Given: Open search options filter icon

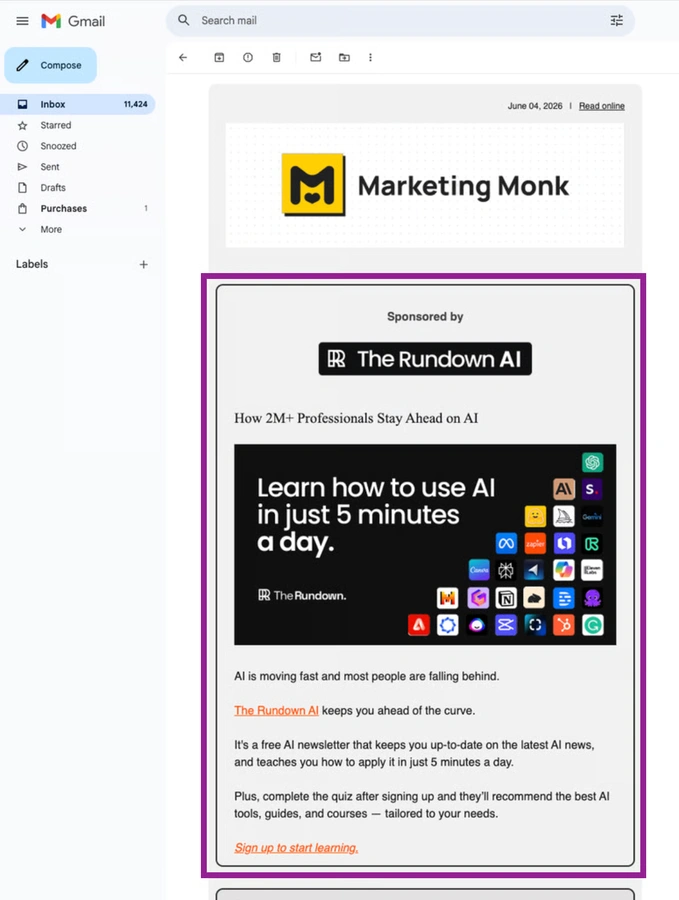Looking at the screenshot, I should click(616, 21).
